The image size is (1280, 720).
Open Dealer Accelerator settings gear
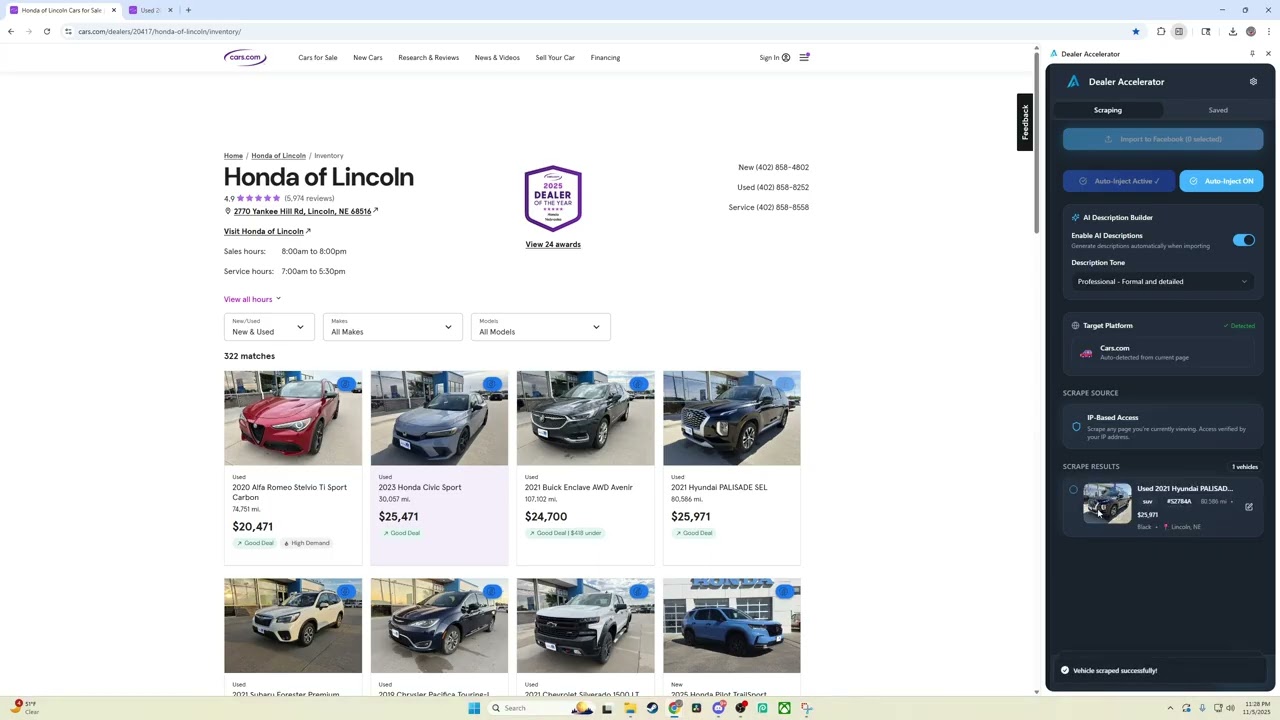click(x=1253, y=82)
